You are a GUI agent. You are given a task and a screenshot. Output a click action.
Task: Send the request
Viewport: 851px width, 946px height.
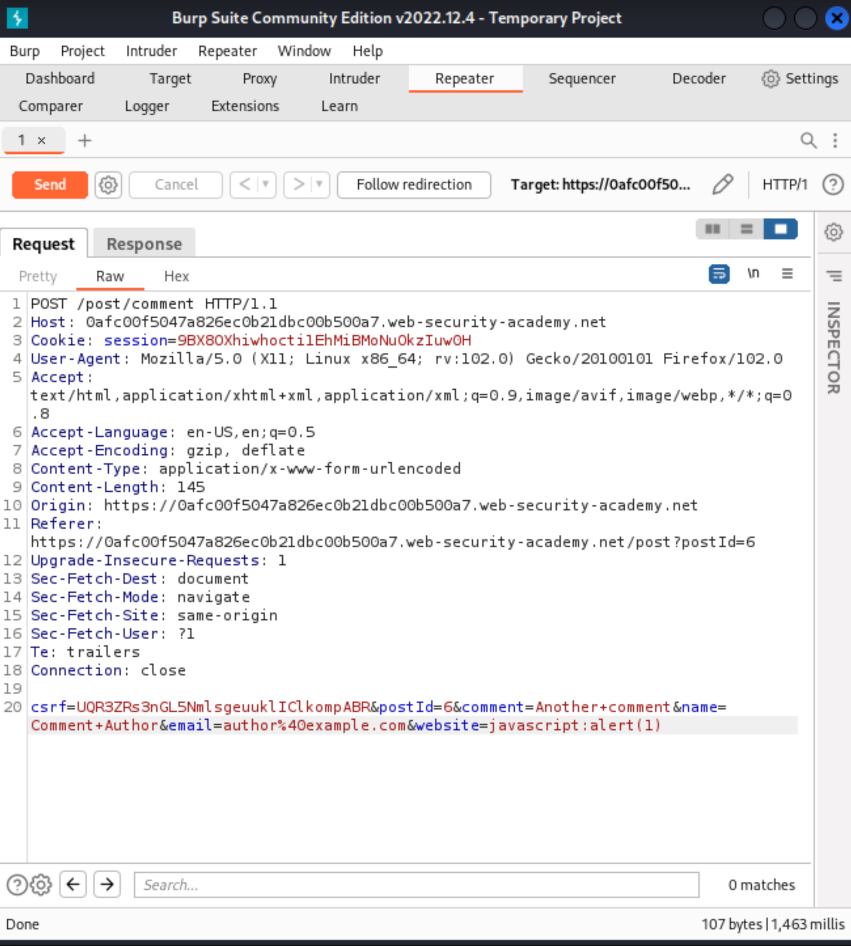click(50, 185)
